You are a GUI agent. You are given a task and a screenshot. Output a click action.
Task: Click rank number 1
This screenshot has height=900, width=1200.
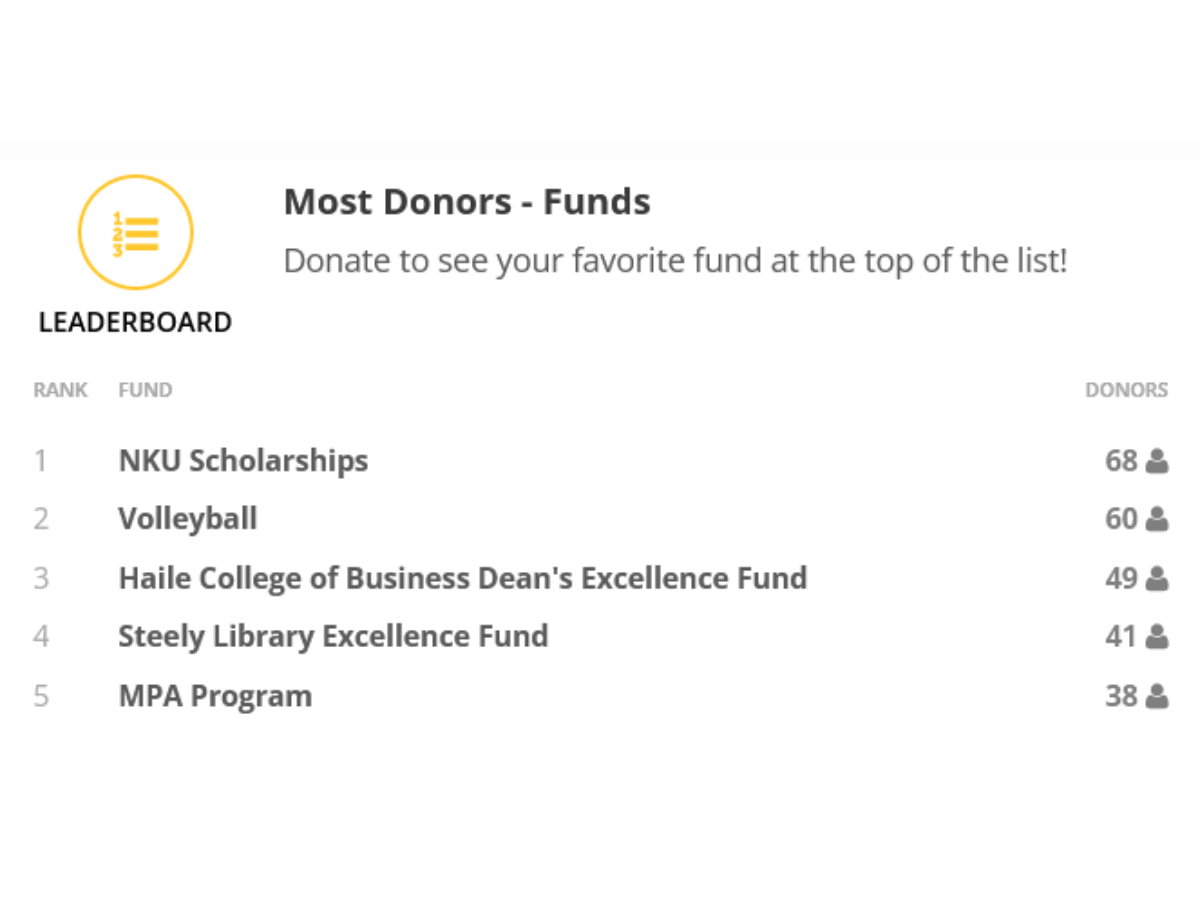(x=41, y=461)
